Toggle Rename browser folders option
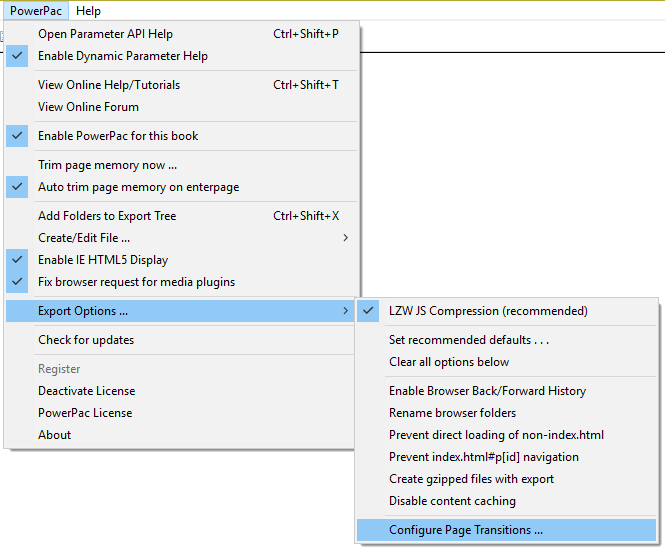The width and height of the screenshot is (665, 550). (x=506, y=413)
